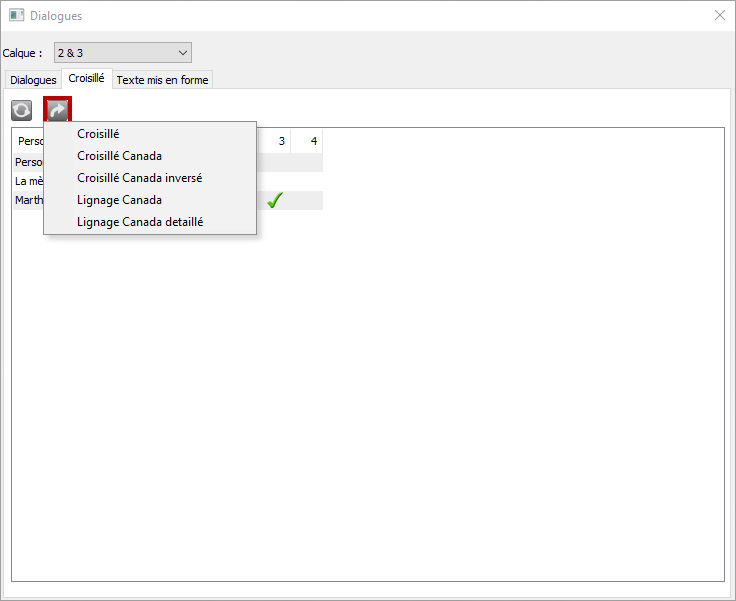Select the La mè… row in the table
The width and height of the screenshot is (736, 601).
point(28,181)
